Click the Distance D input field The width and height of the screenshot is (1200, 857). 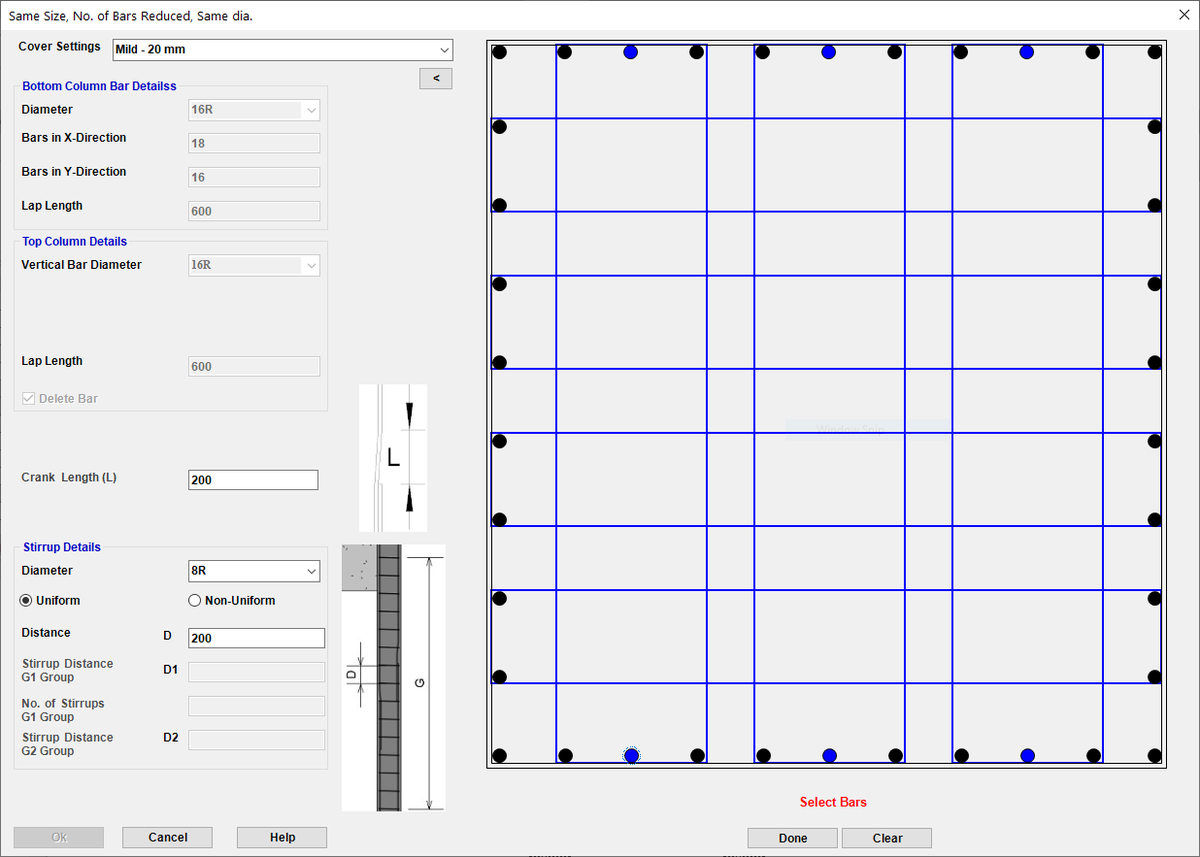(x=256, y=638)
